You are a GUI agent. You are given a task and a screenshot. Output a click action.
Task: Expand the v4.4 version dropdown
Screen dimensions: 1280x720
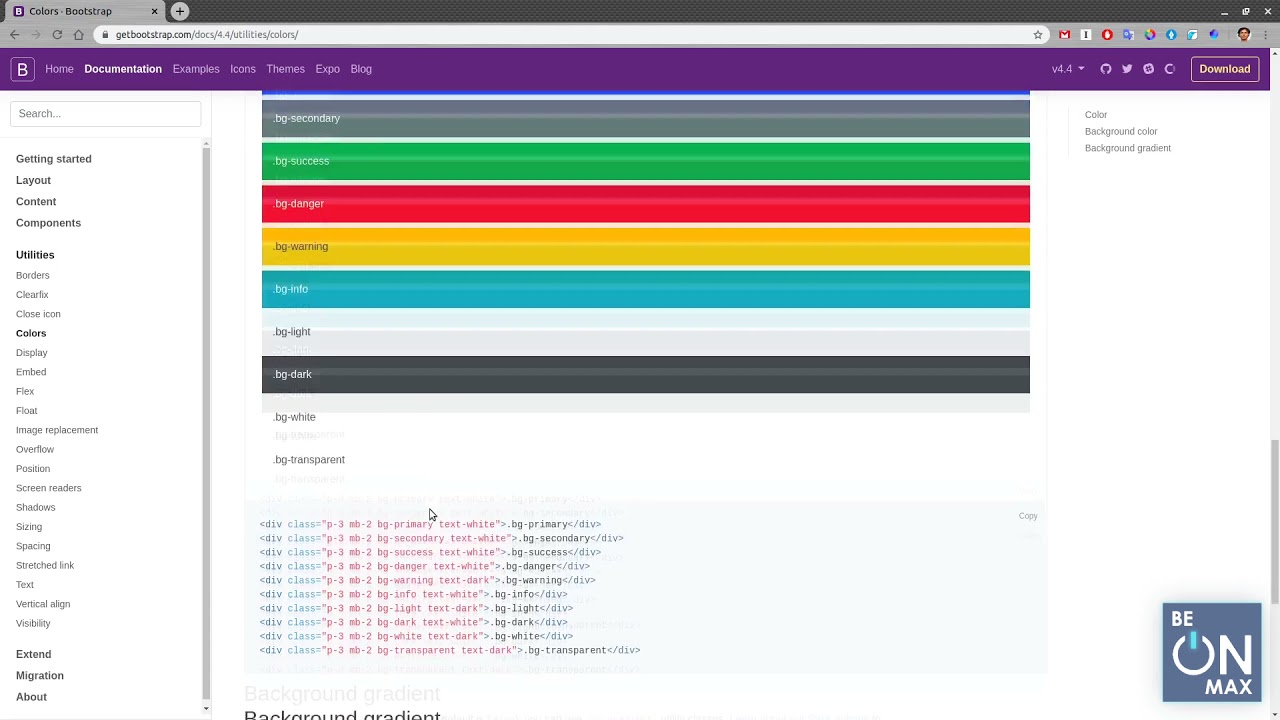point(1068,69)
